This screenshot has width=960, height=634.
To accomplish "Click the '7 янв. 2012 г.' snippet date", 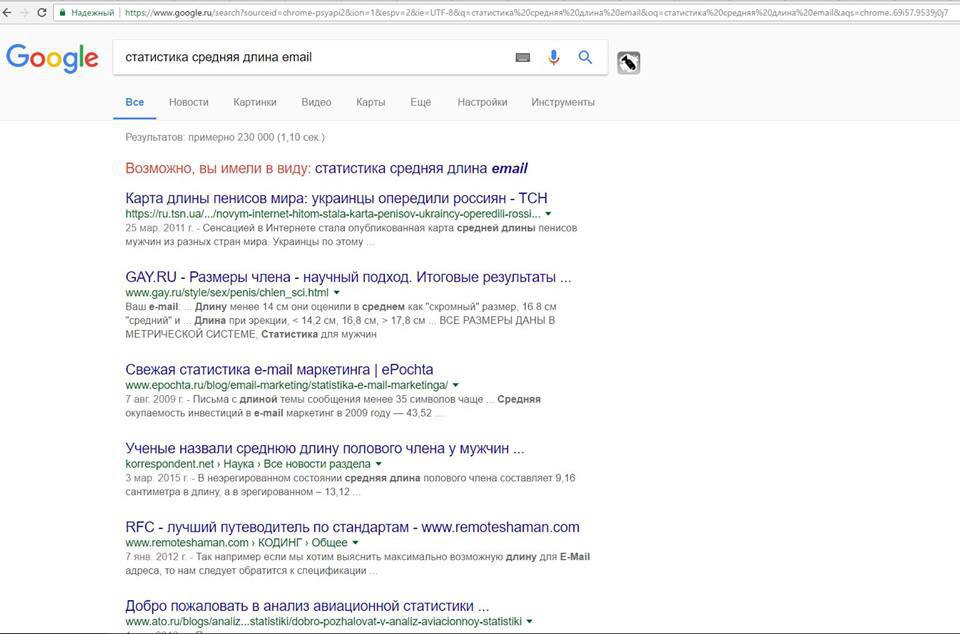I will click(x=156, y=557).
